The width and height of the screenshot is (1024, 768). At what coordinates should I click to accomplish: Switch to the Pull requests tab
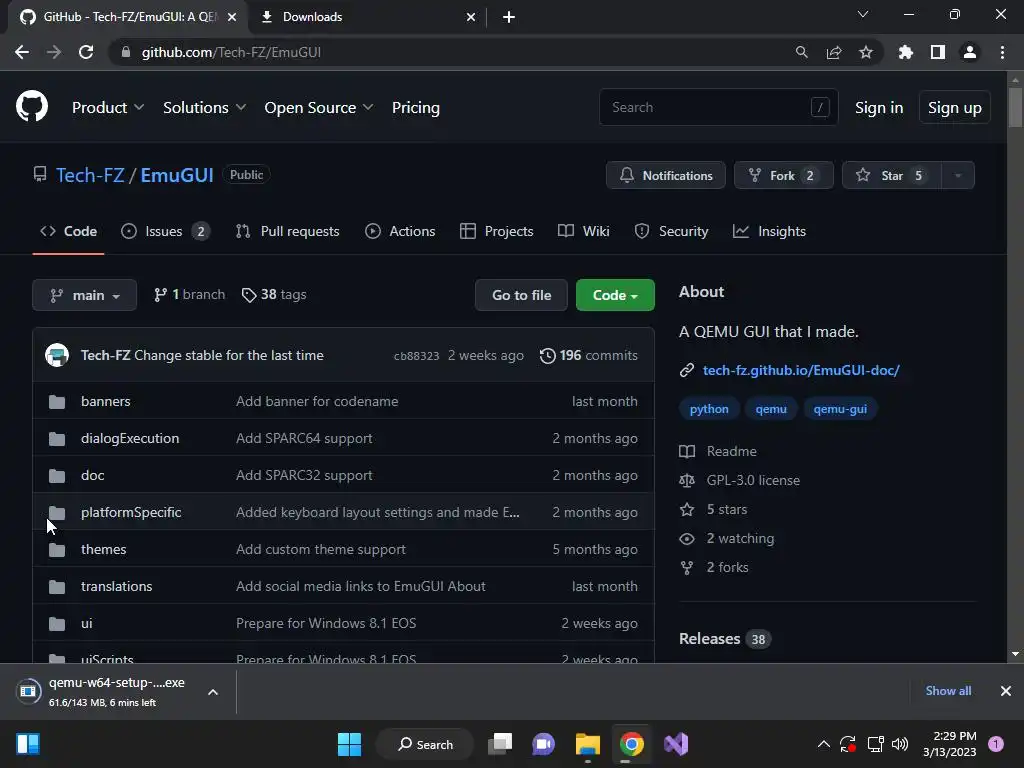pos(287,231)
